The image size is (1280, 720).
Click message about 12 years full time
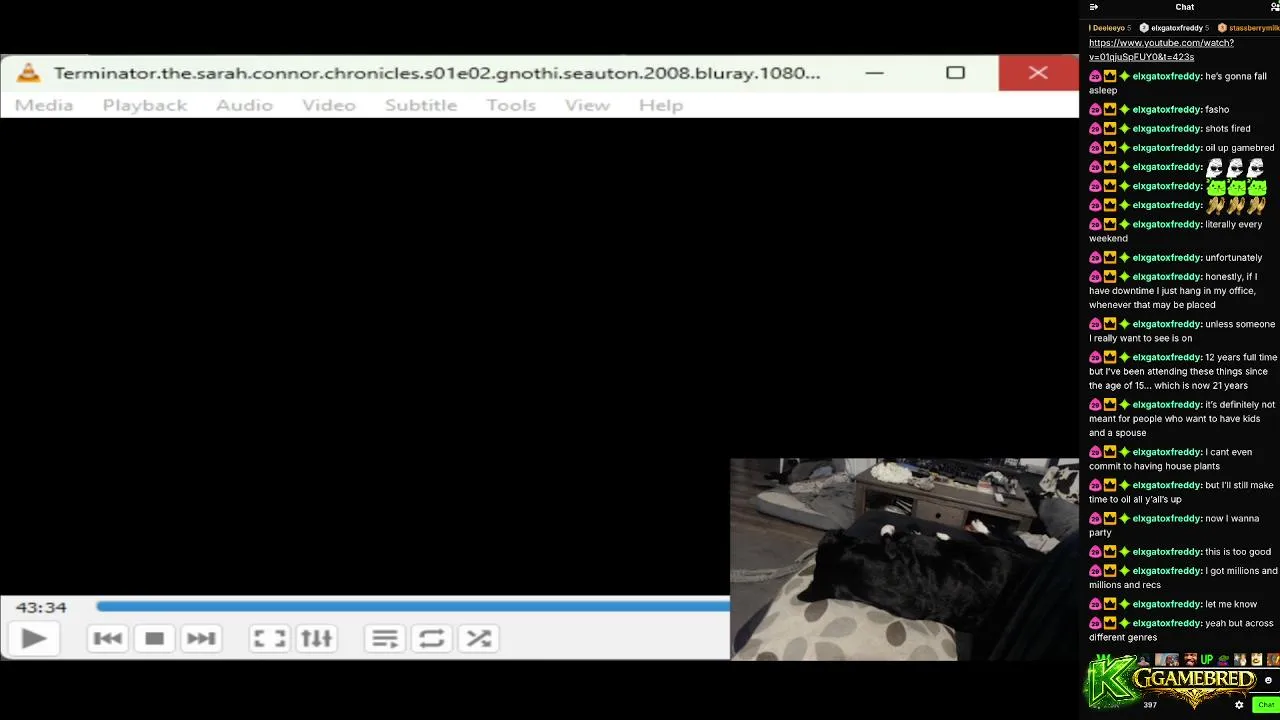click(x=1183, y=372)
